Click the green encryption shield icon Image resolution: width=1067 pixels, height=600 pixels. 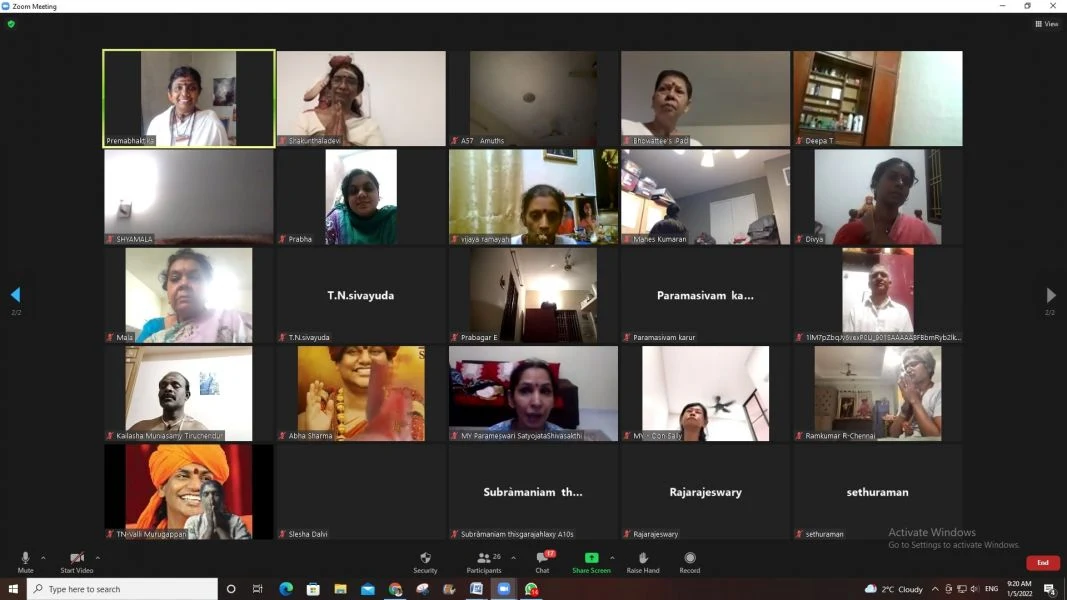pos(11,24)
